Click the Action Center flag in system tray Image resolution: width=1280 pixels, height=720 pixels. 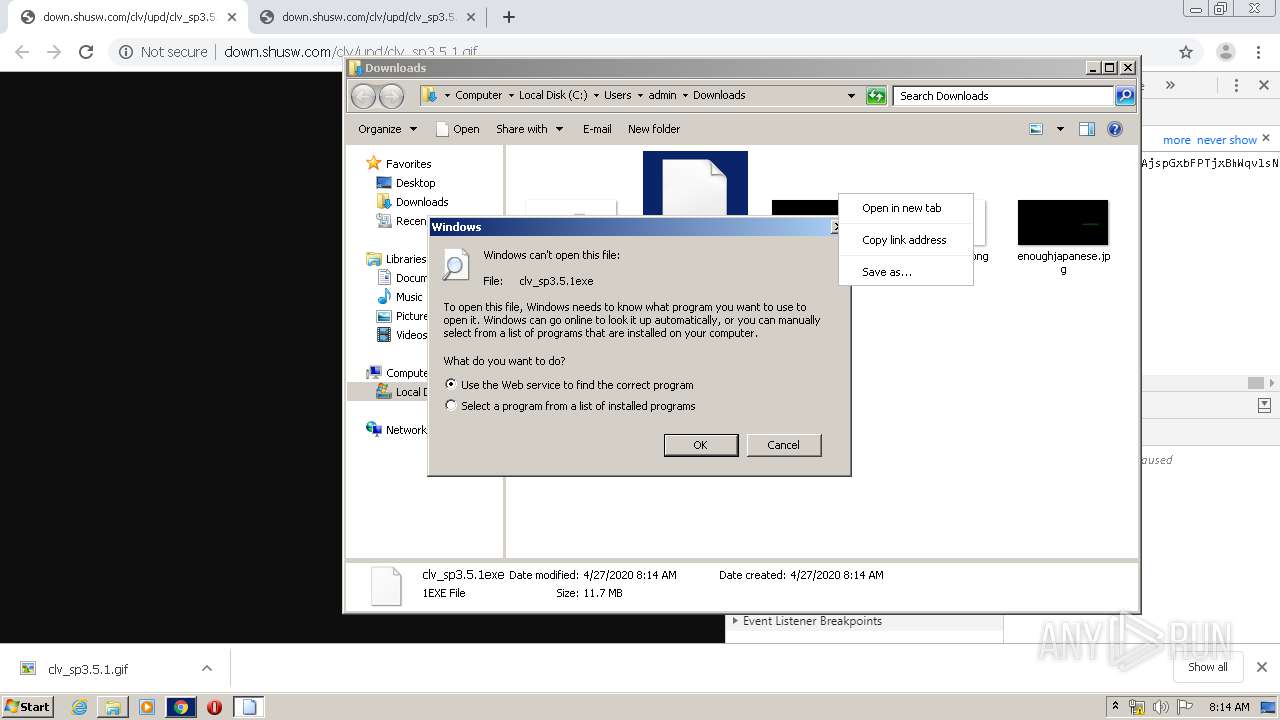[x=1184, y=707]
